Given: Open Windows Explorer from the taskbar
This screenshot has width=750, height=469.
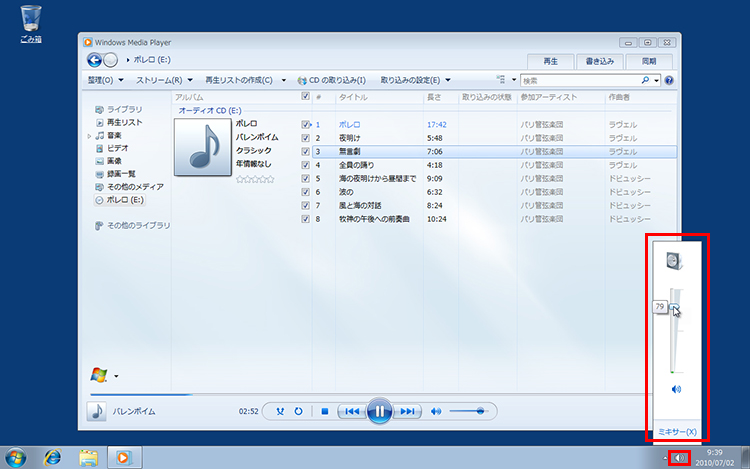Looking at the screenshot, I should pyautogui.click(x=88, y=458).
